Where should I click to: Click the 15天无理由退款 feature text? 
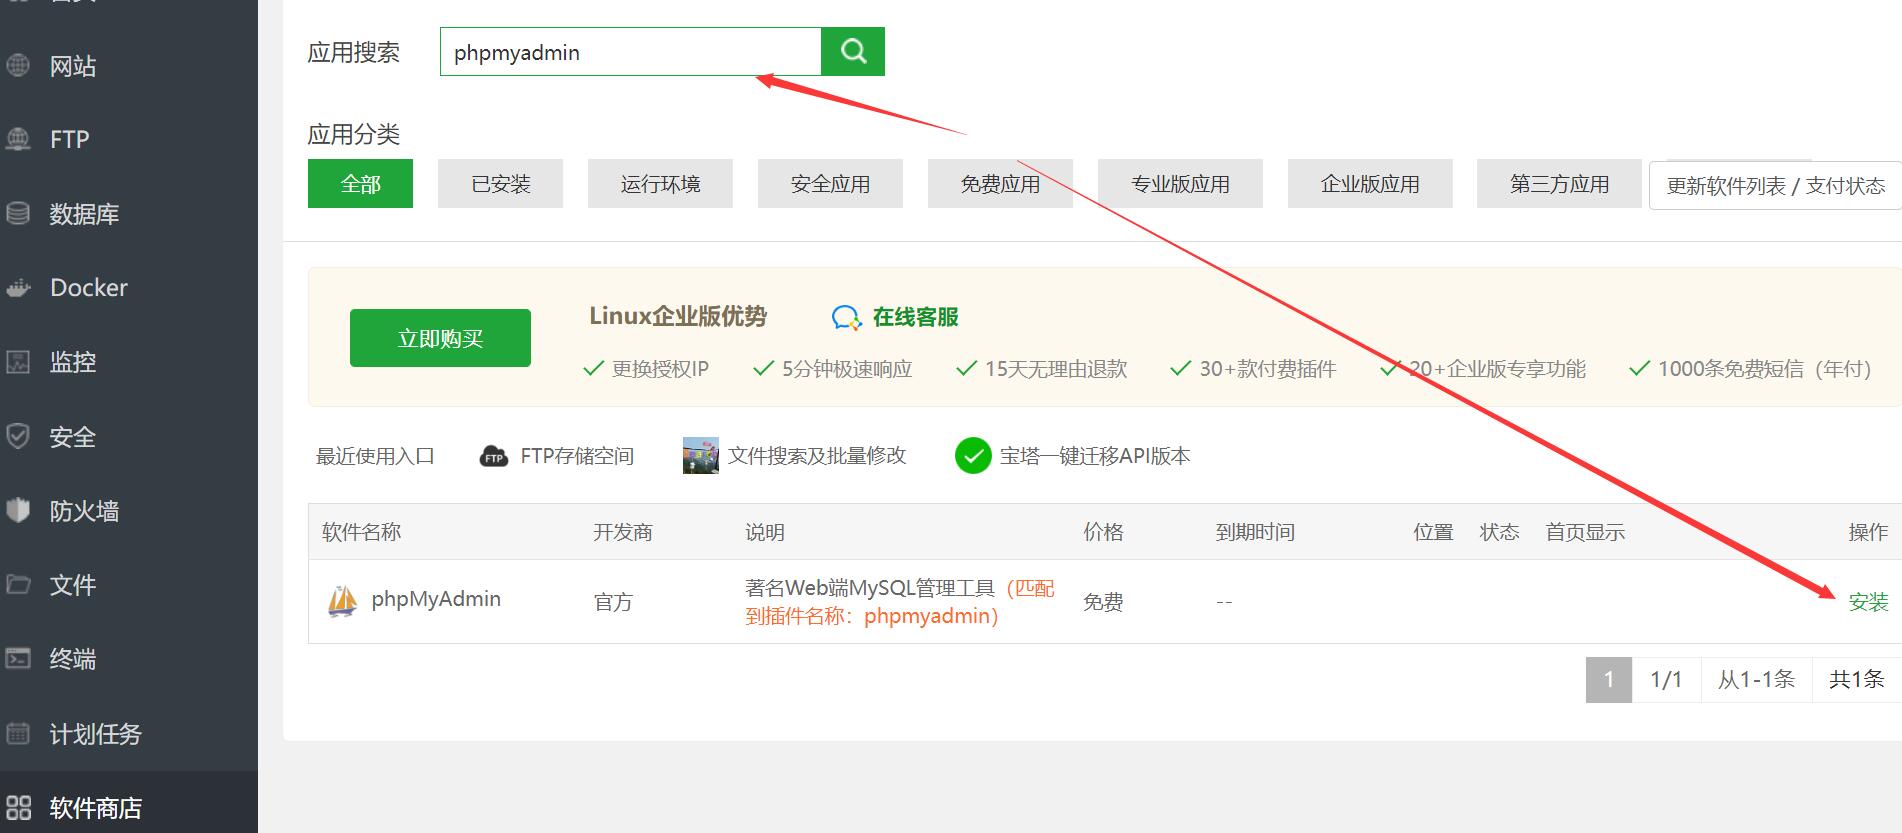coord(1056,369)
